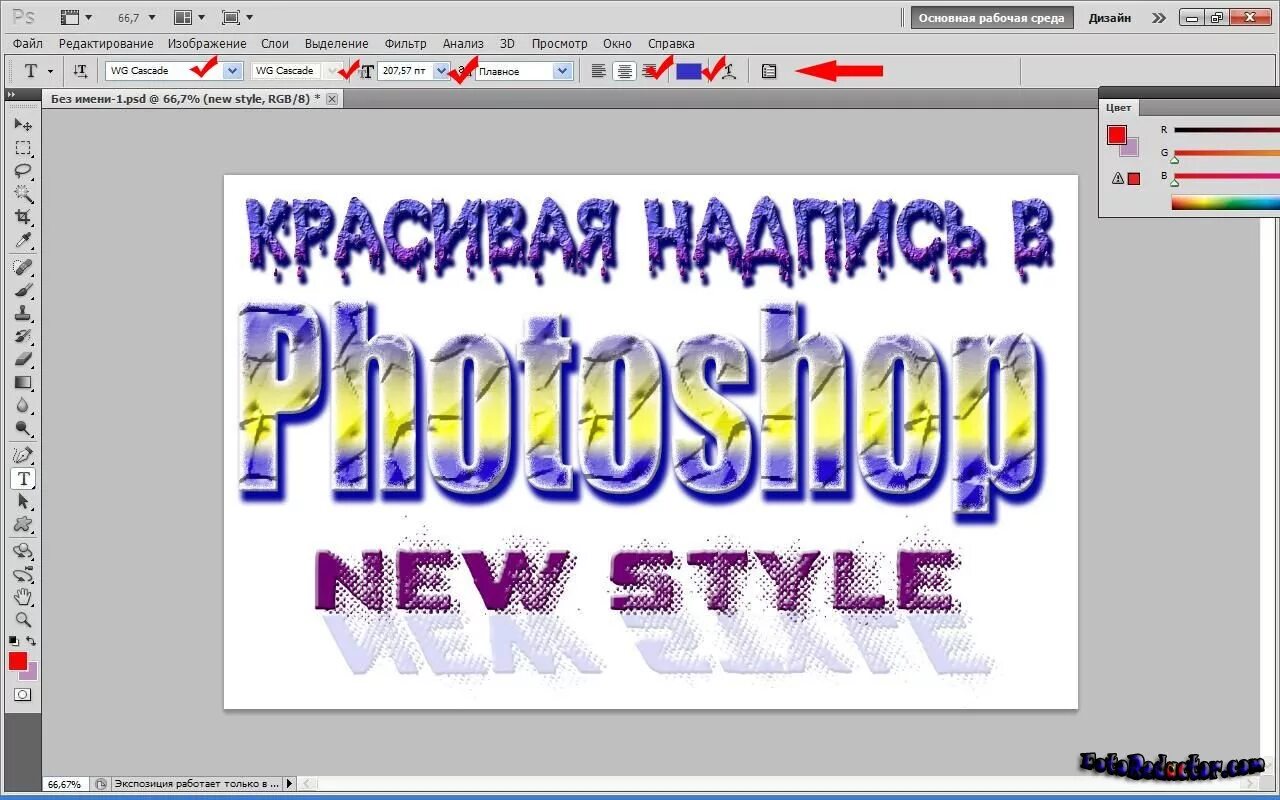Activate Основная рабочая среда workspace

coord(992,18)
